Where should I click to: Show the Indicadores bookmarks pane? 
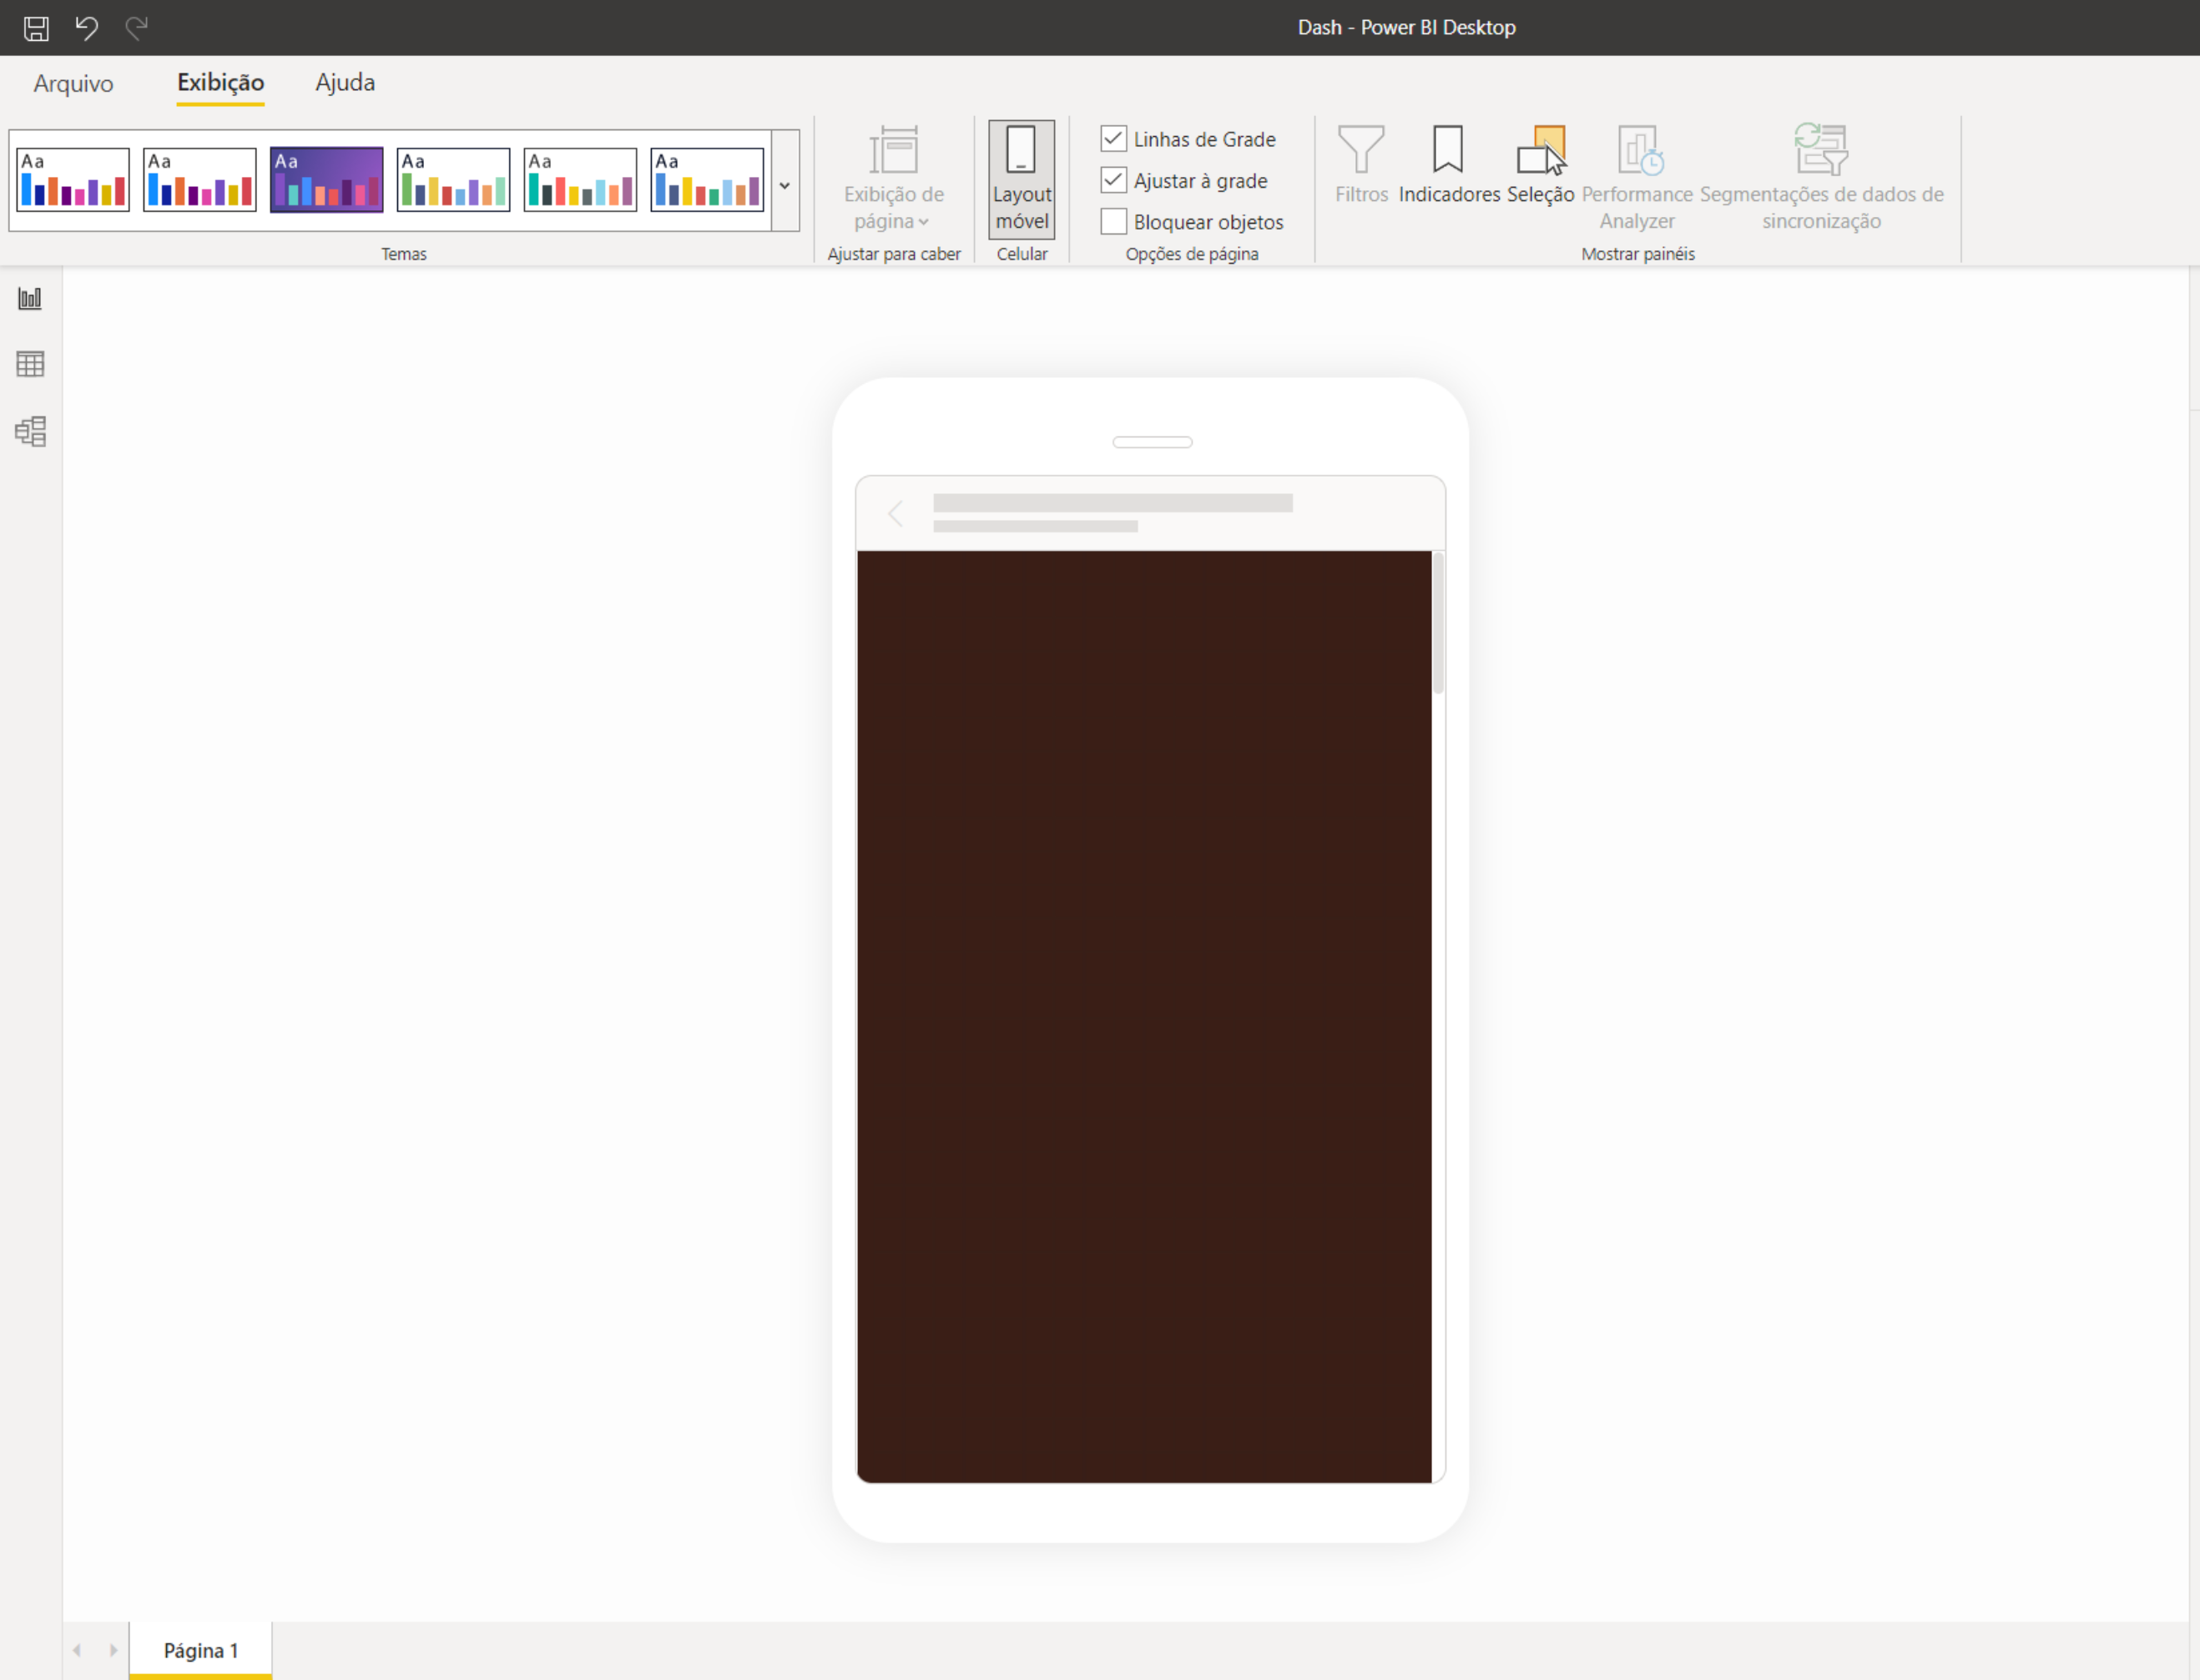pos(1448,165)
